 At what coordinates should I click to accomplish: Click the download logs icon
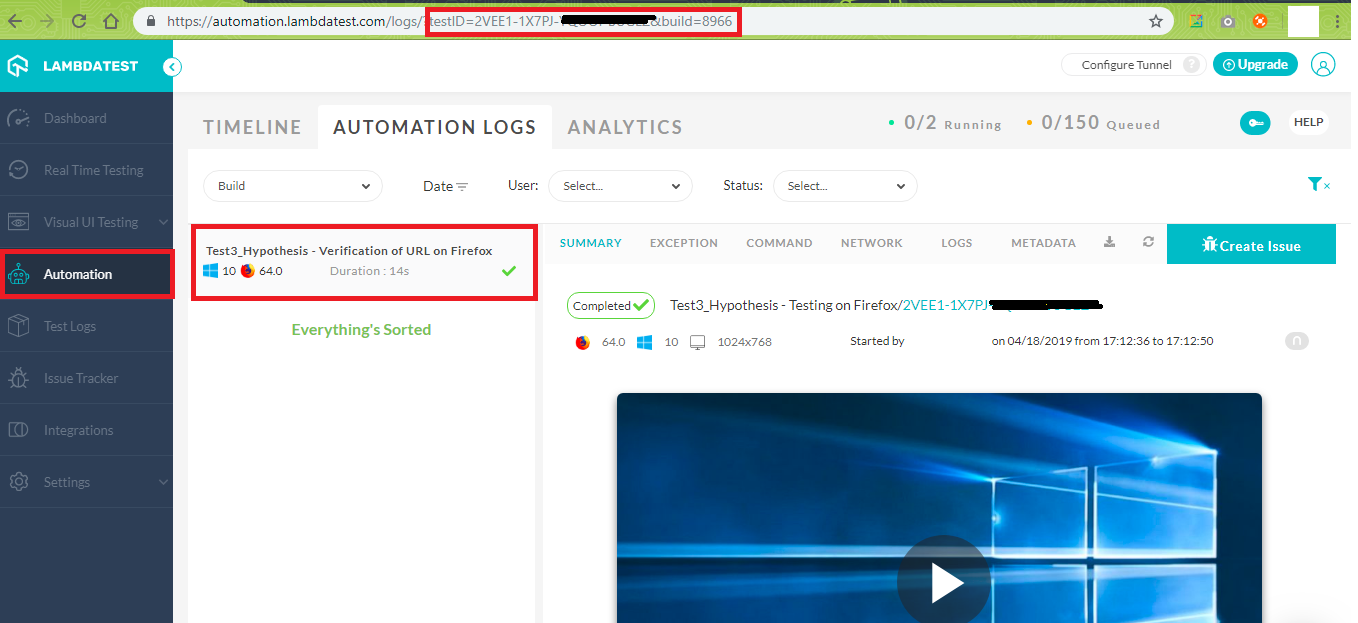pyautogui.click(x=1109, y=242)
